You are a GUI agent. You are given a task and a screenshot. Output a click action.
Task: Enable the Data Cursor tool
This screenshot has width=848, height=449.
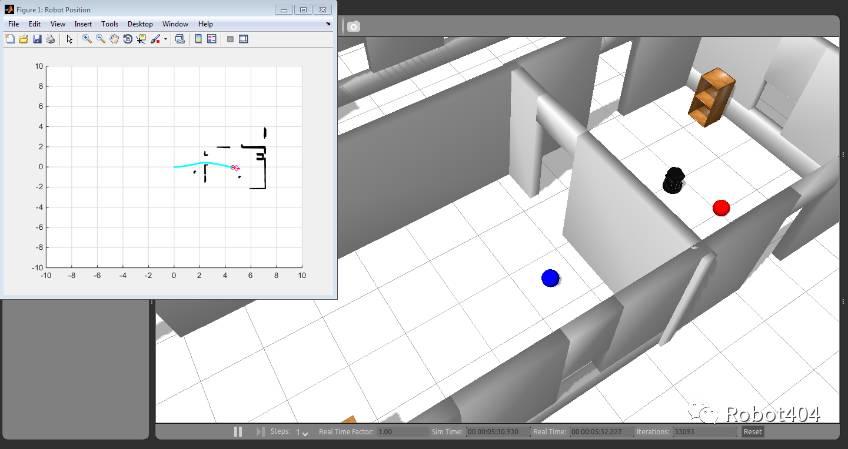click(x=141, y=39)
